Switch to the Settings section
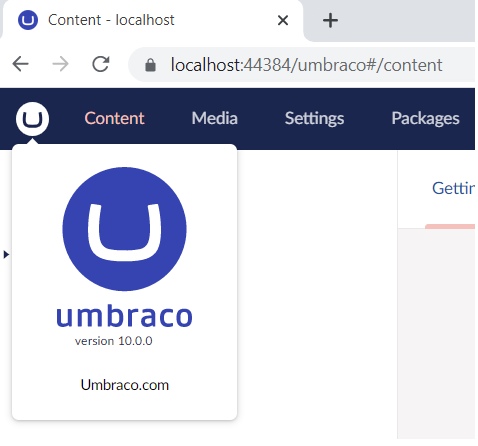This screenshot has height=446, width=478. click(314, 118)
